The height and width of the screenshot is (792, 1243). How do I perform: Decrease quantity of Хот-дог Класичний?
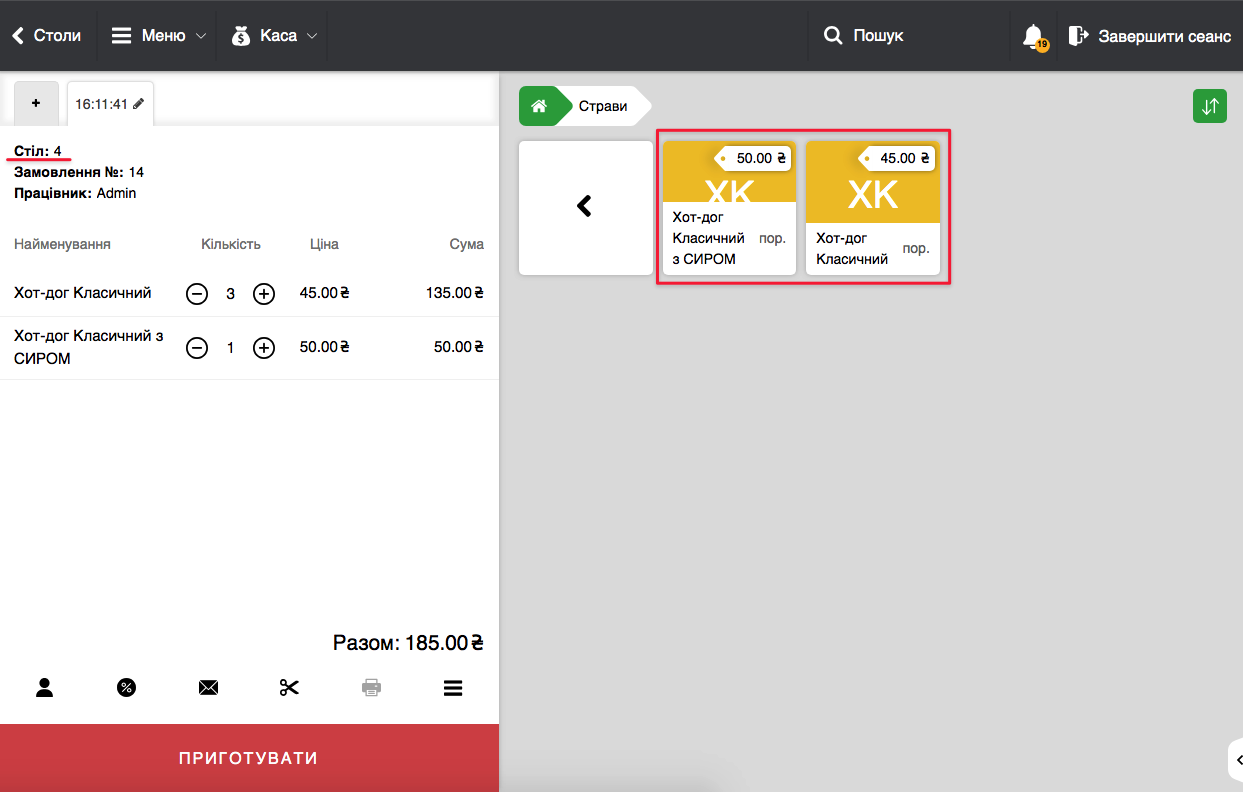tap(197, 294)
